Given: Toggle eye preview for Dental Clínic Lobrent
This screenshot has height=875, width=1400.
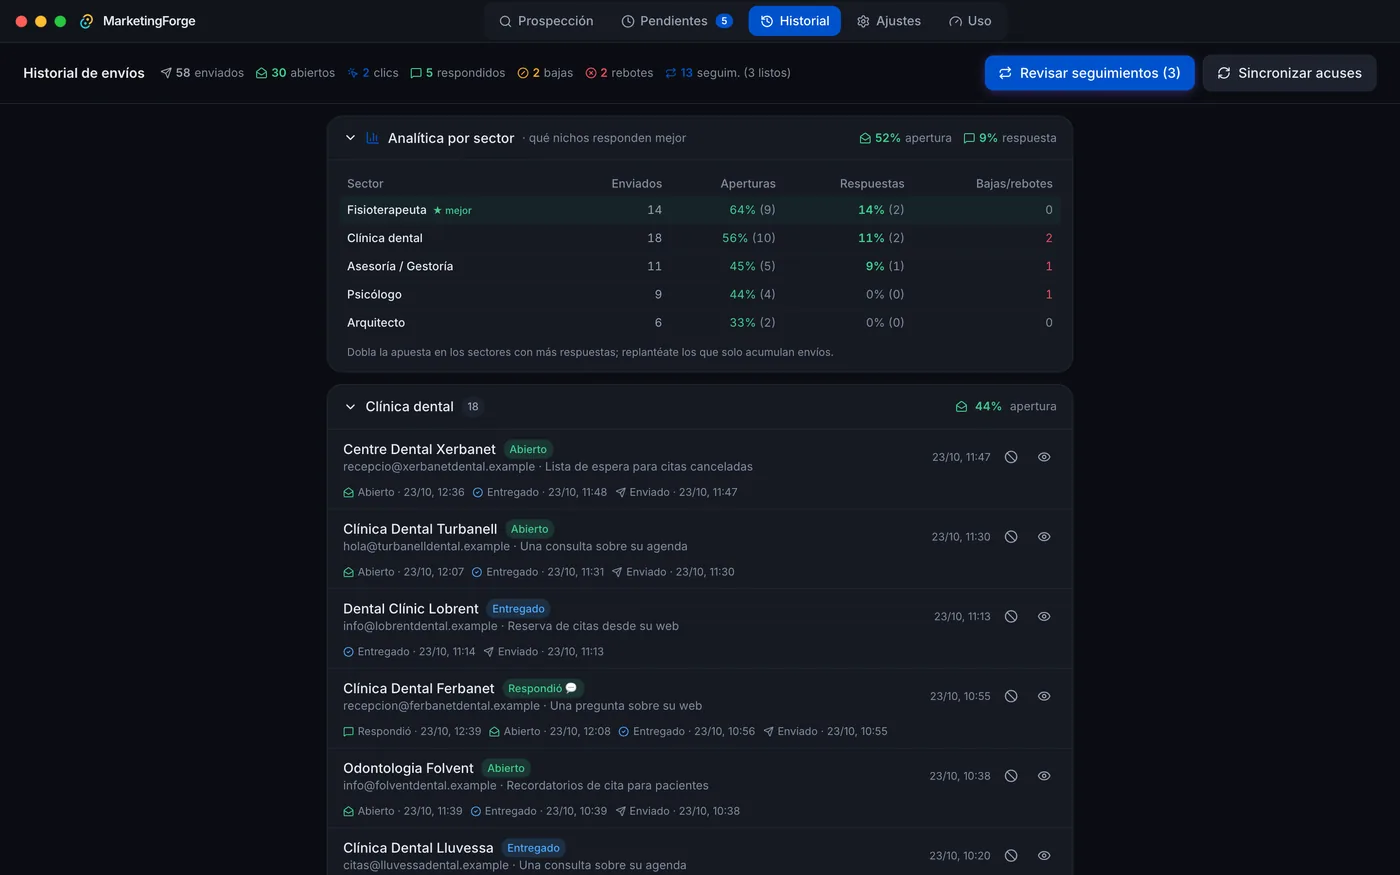Looking at the screenshot, I should [x=1044, y=617].
